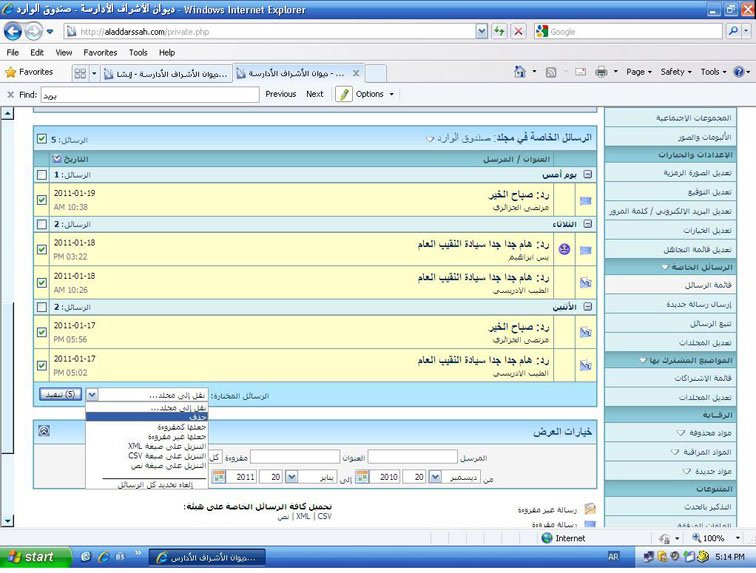Click the highlighter icon in Find bar

[x=344, y=94]
